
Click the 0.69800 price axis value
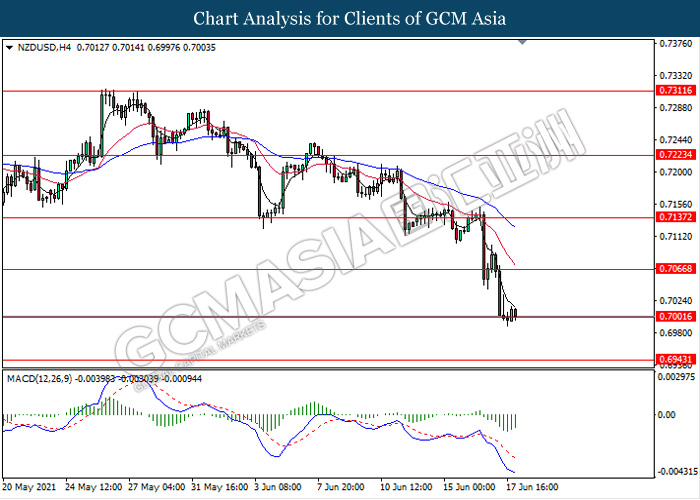[676, 333]
